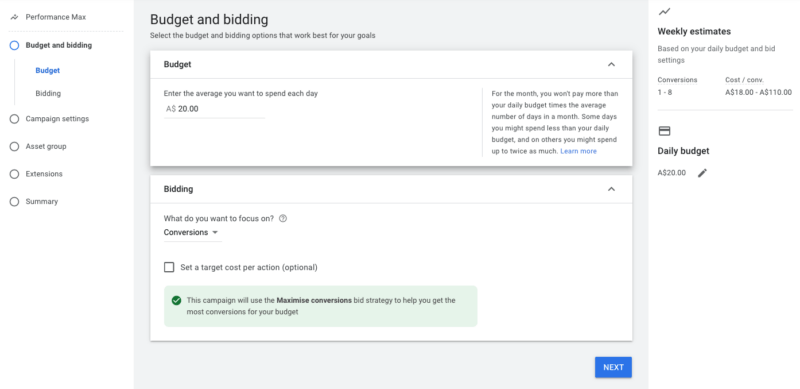Screen dimensions: 800x389
Task: Select the Summary step circle
Action: click(14, 202)
